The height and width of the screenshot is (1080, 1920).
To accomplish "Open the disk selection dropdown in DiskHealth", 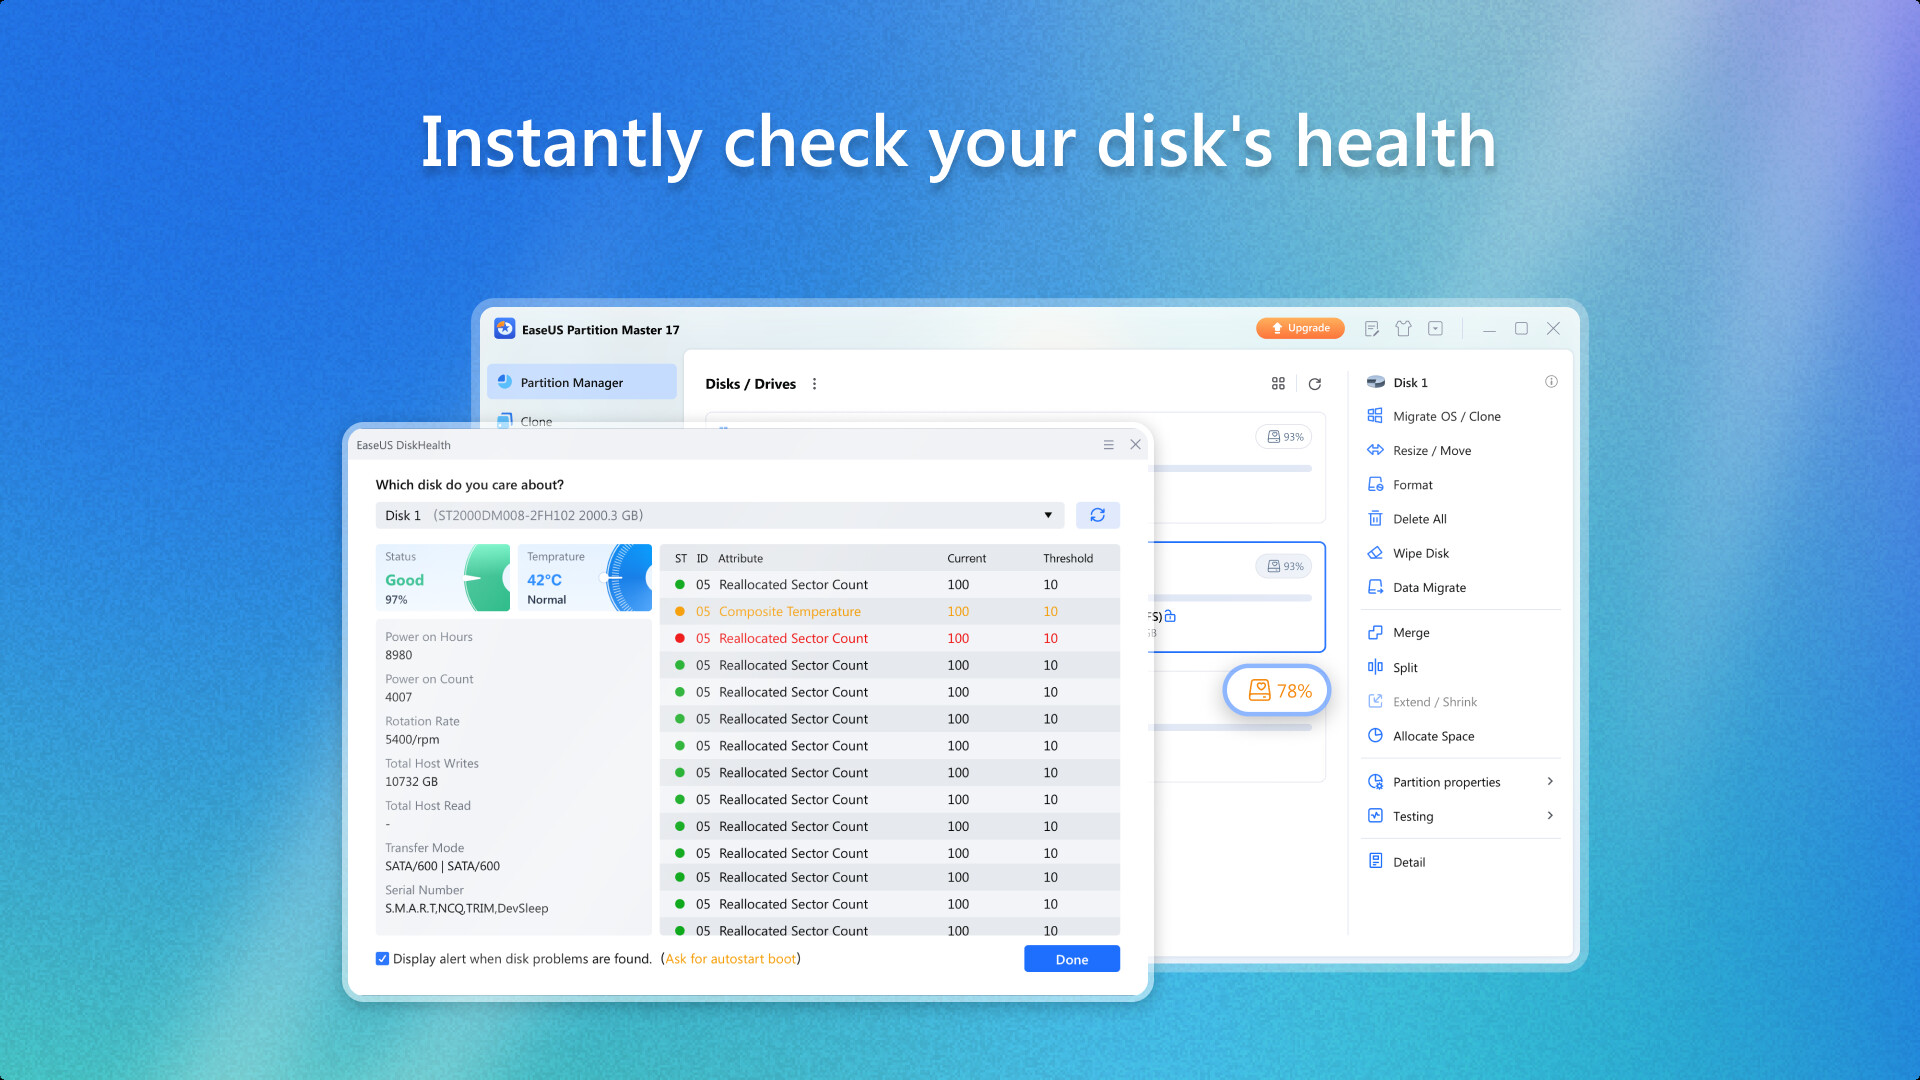I will point(1048,515).
